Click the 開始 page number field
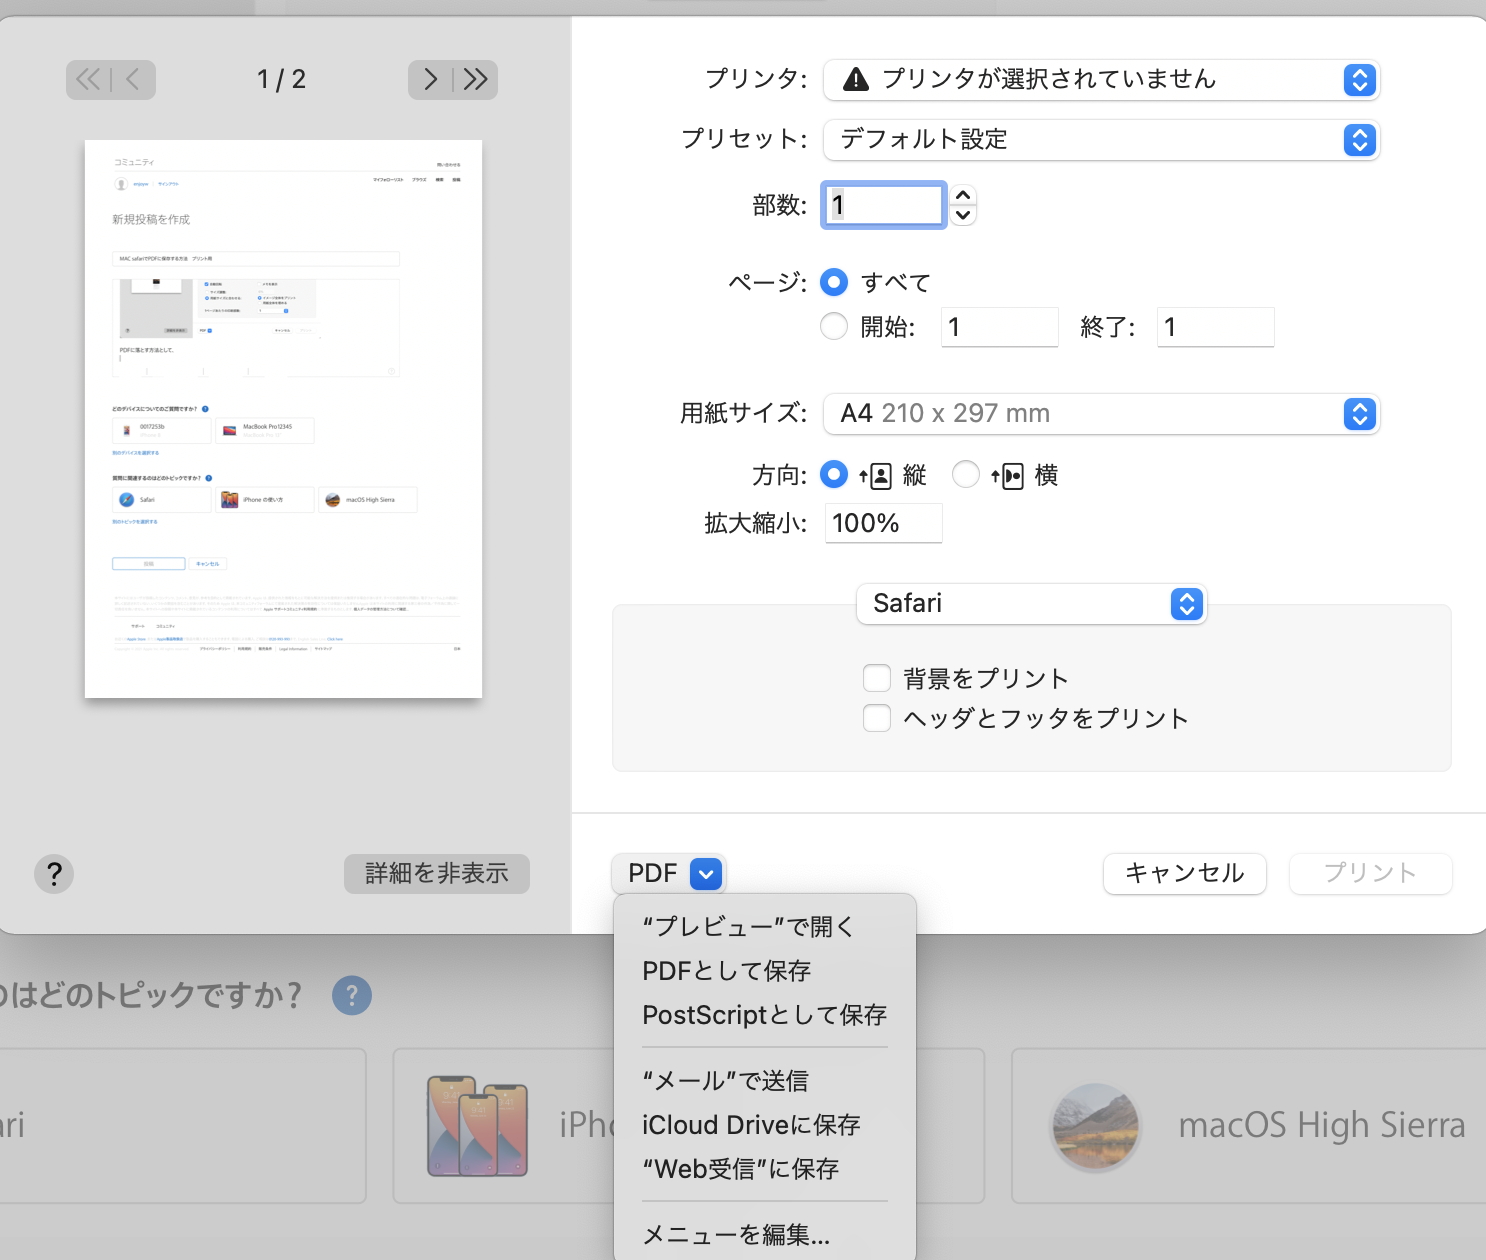The width and height of the screenshot is (1486, 1260). click(1000, 327)
